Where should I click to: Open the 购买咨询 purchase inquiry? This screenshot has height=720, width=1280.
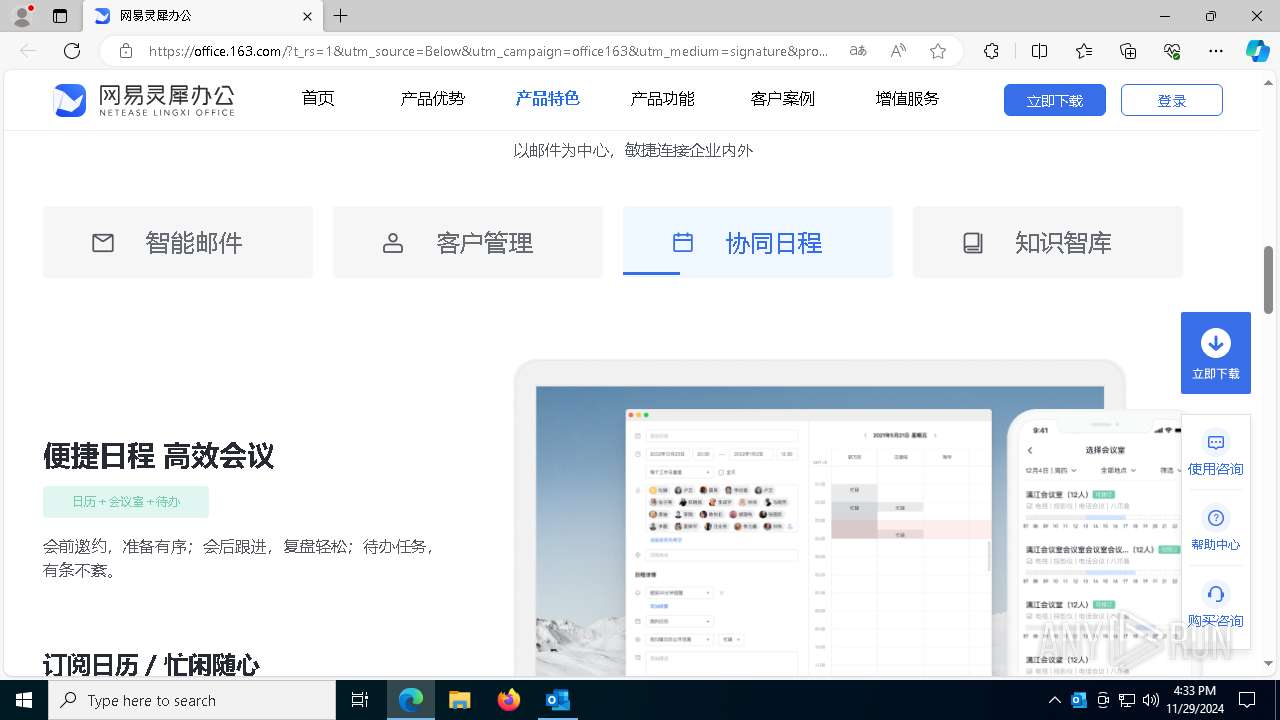click(x=1216, y=606)
